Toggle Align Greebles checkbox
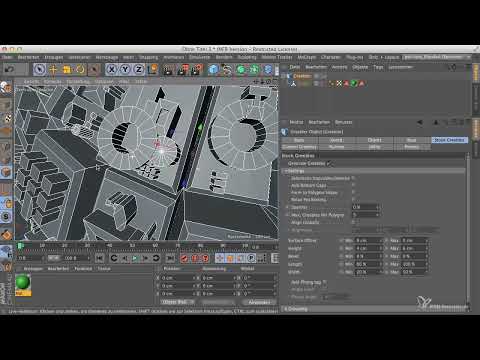 pos(354,222)
